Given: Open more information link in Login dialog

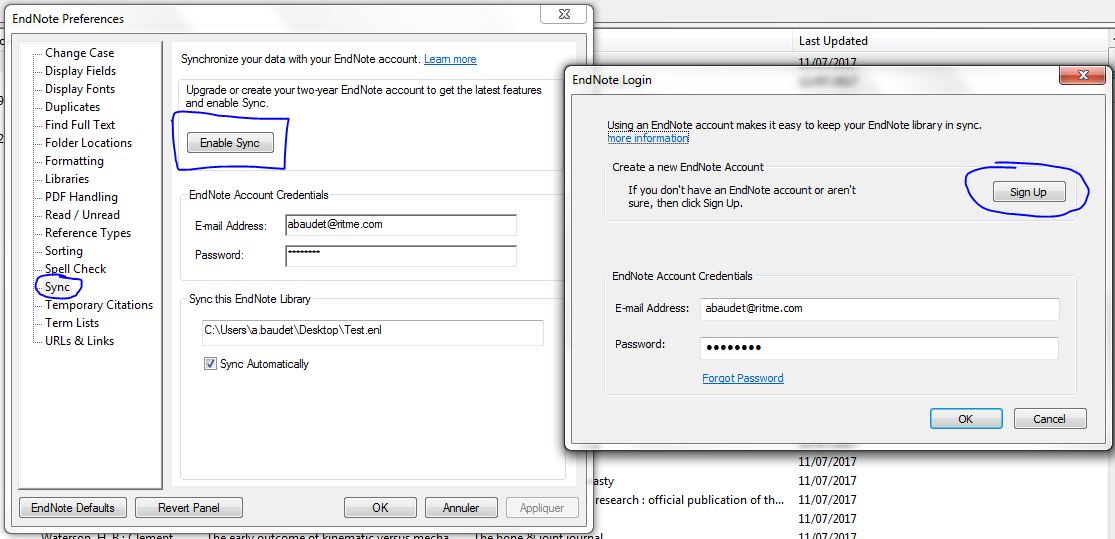Looking at the screenshot, I should (x=648, y=138).
